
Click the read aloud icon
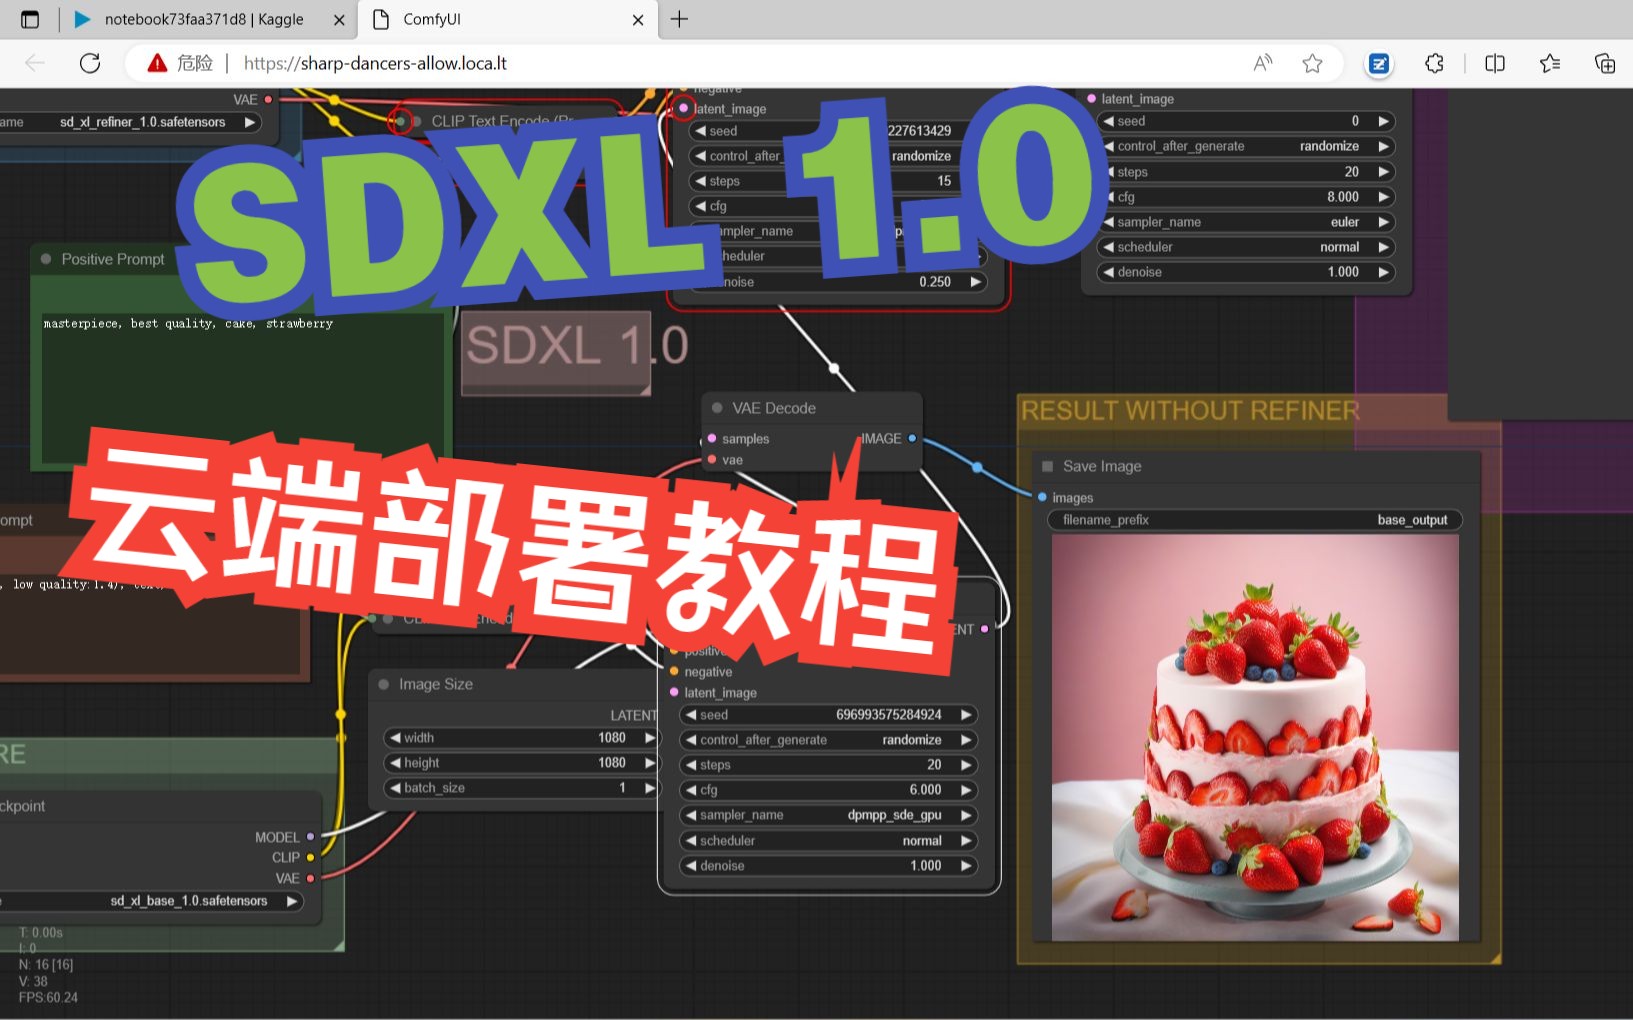pyautogui.click(x=1263, y=63)
